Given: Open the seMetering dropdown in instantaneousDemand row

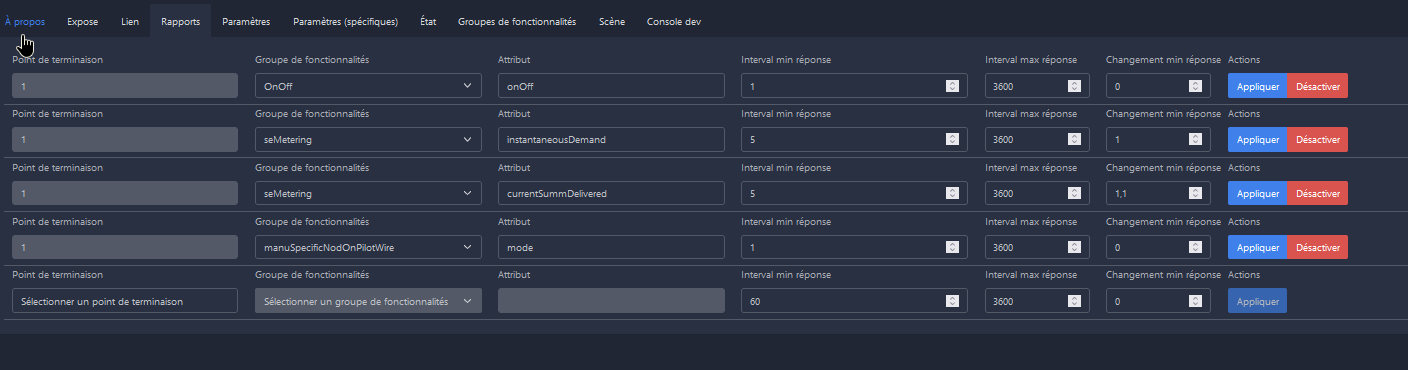Looking at the screenshot, I should pos(368,139).
